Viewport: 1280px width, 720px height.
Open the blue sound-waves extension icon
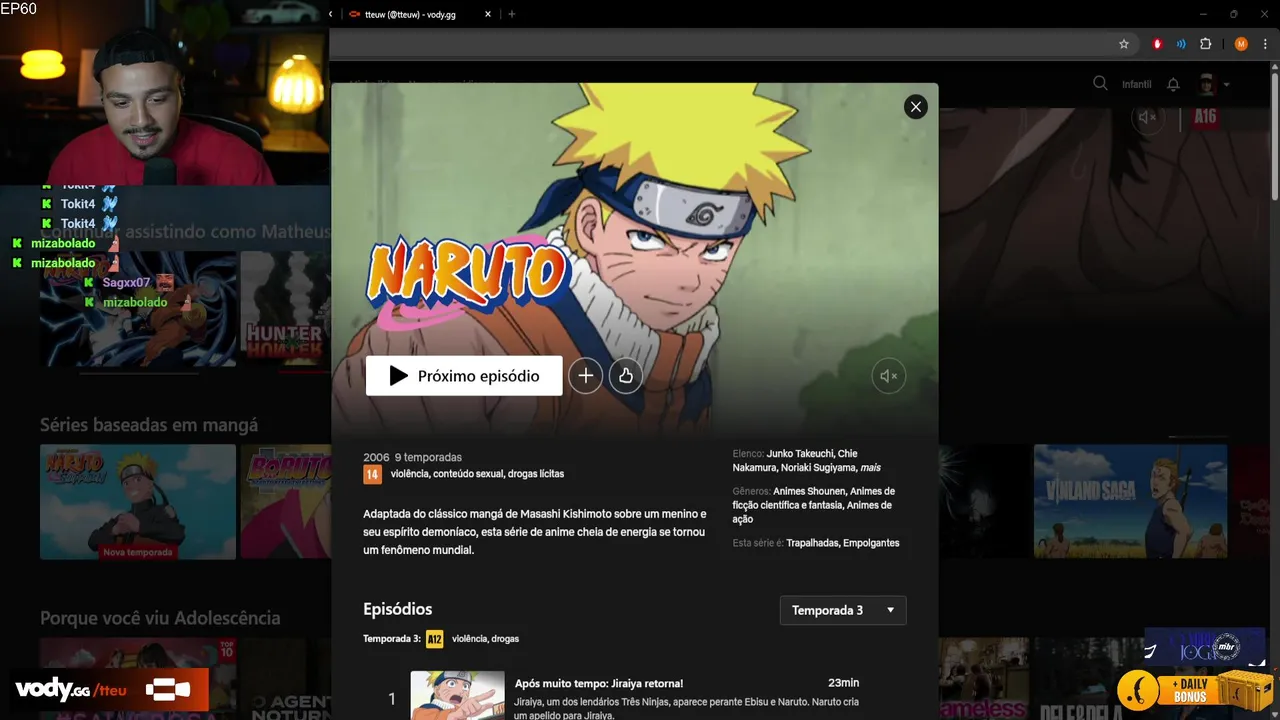click(1181, 44)
